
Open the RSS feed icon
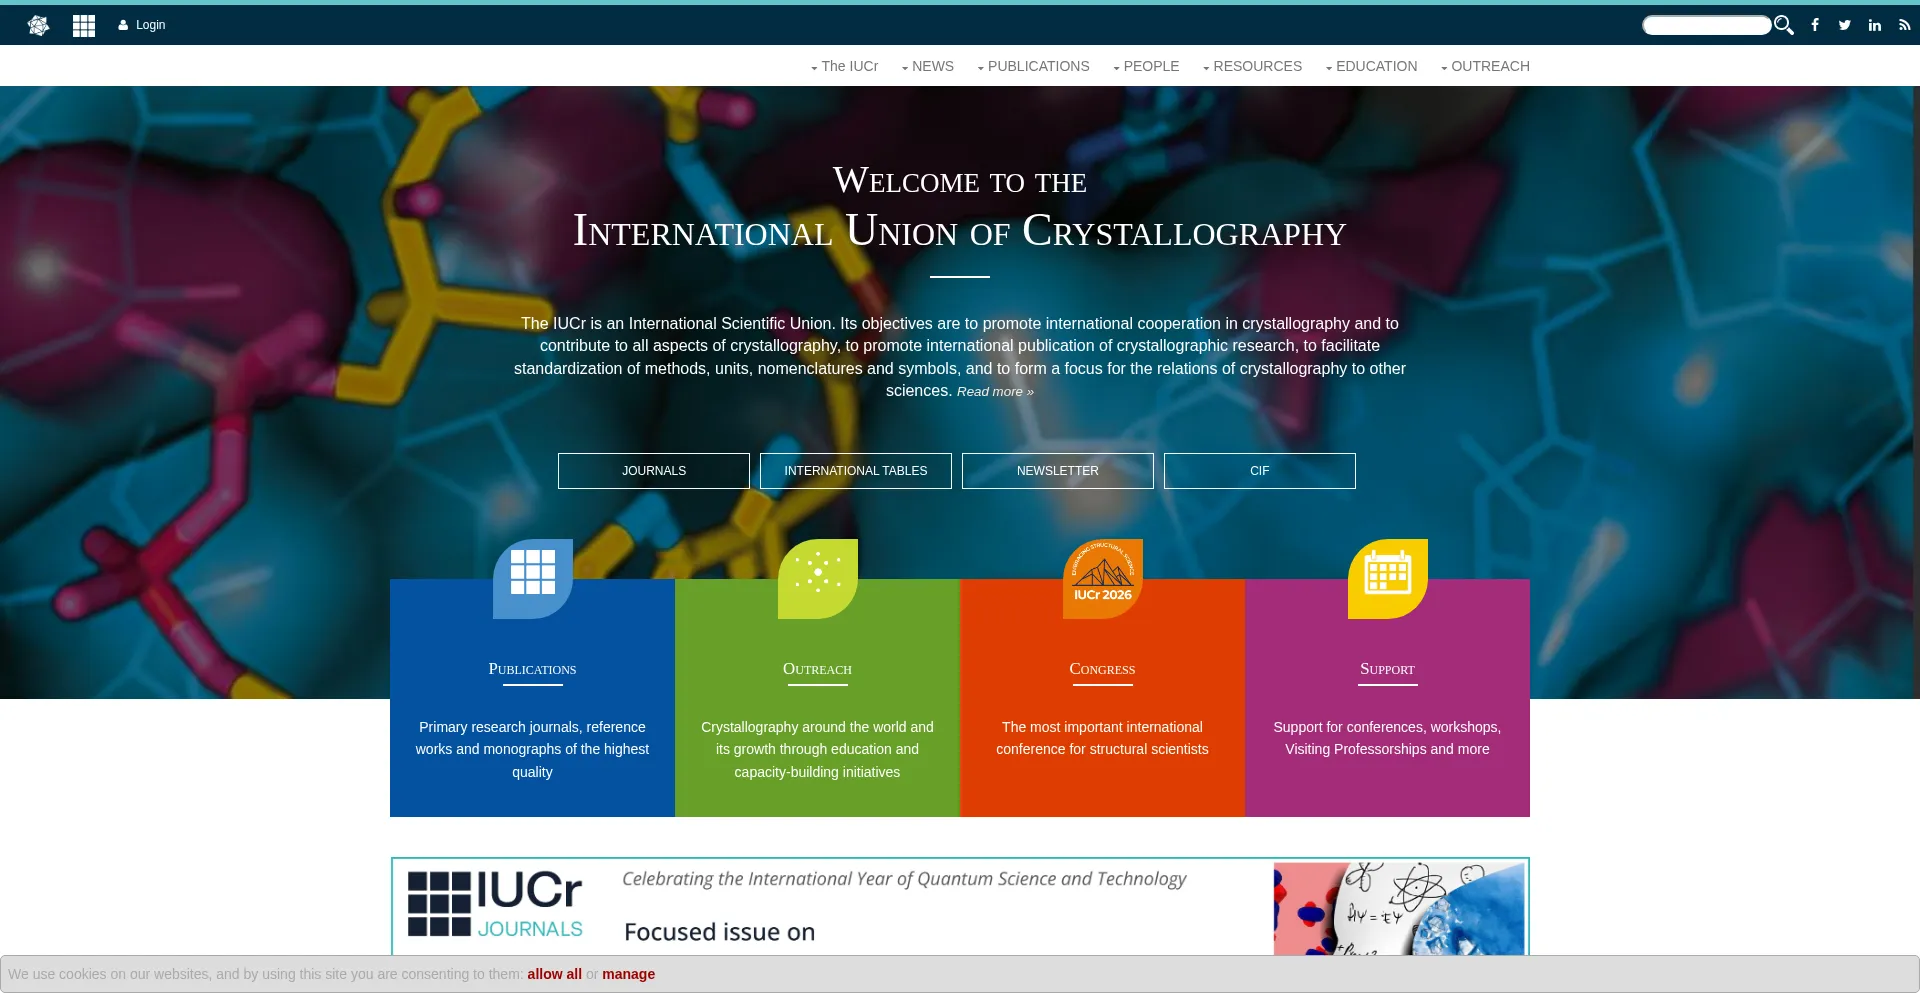1905,25
